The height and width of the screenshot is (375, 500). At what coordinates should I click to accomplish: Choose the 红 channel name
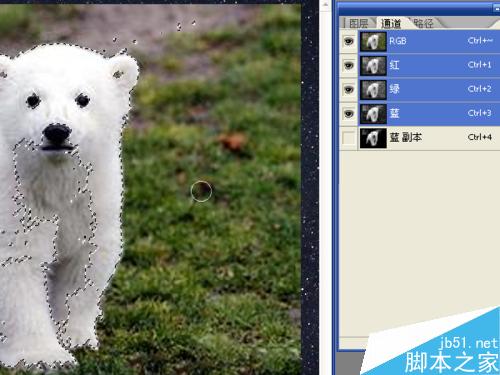[x=394, y=65]
